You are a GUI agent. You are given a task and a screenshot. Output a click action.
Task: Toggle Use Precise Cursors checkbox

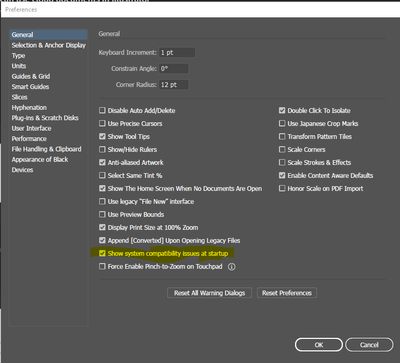[x=102, y=123]
